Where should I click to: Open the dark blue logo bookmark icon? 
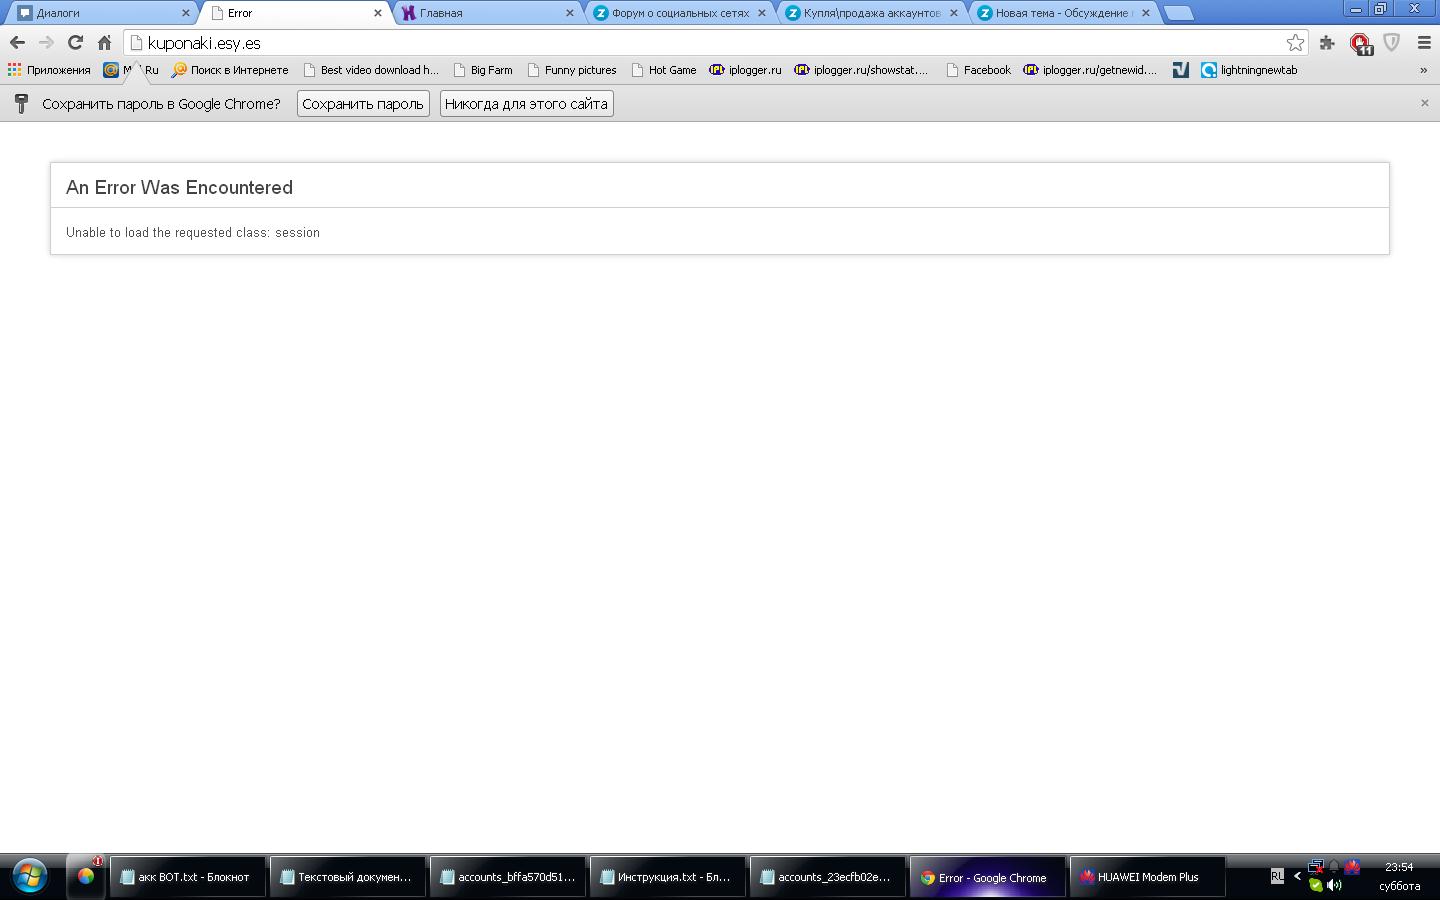click(x=1181, y=70)
